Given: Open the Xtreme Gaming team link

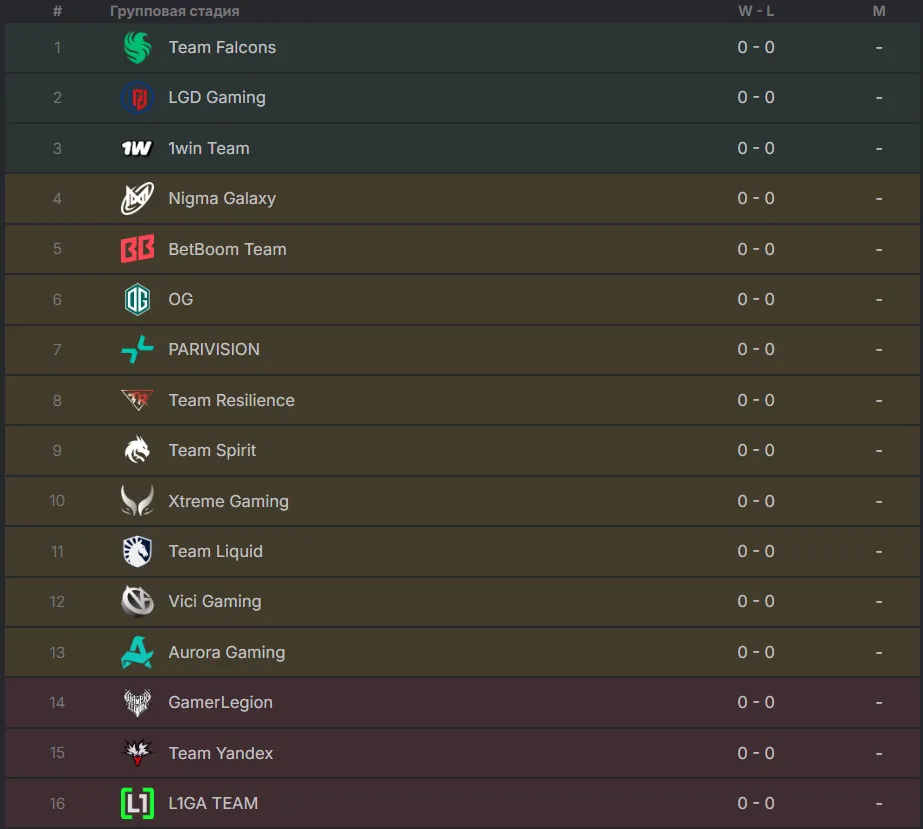Looking at the screenshot, I should coord(228,501).
